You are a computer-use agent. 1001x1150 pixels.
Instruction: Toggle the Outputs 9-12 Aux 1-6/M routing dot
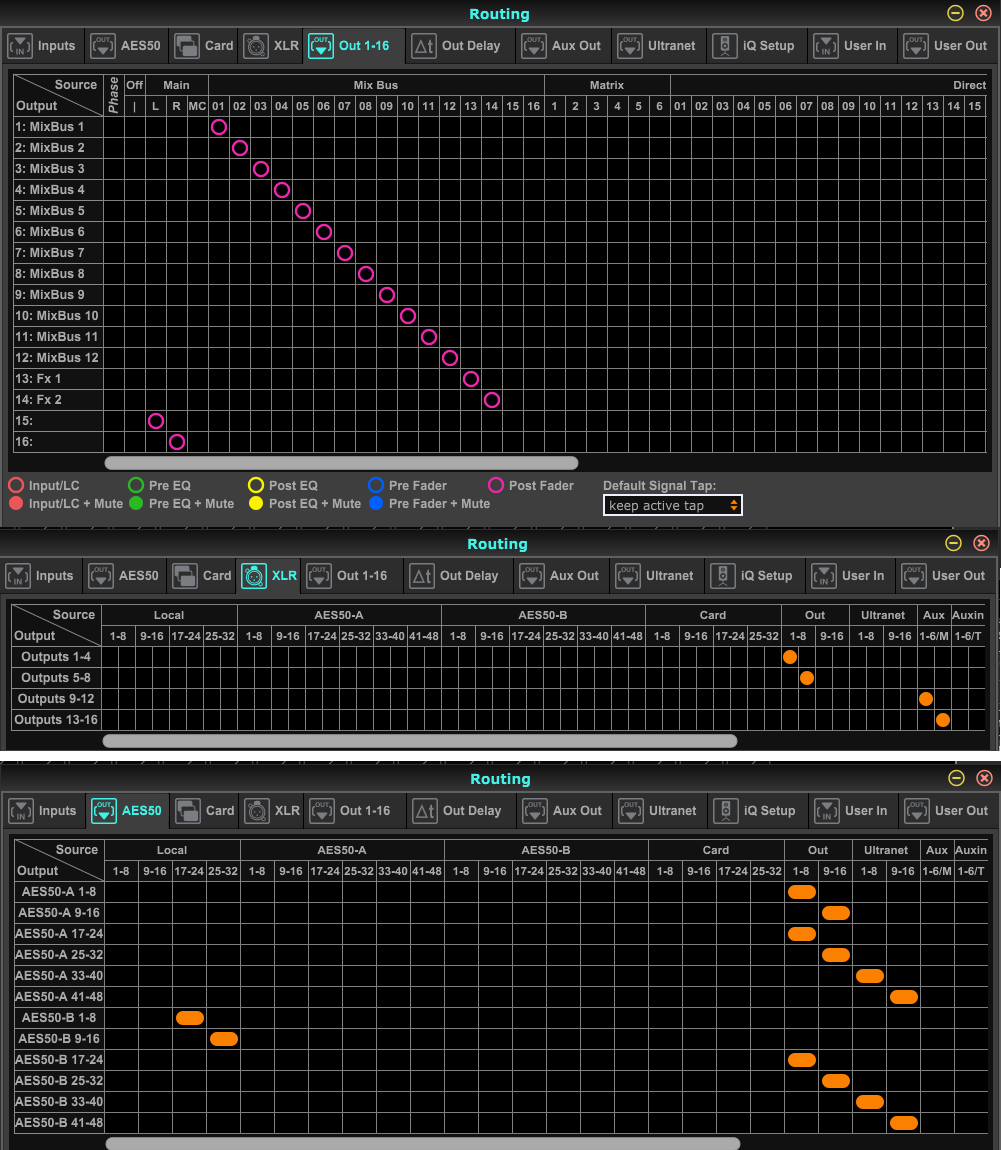(926, 699)
